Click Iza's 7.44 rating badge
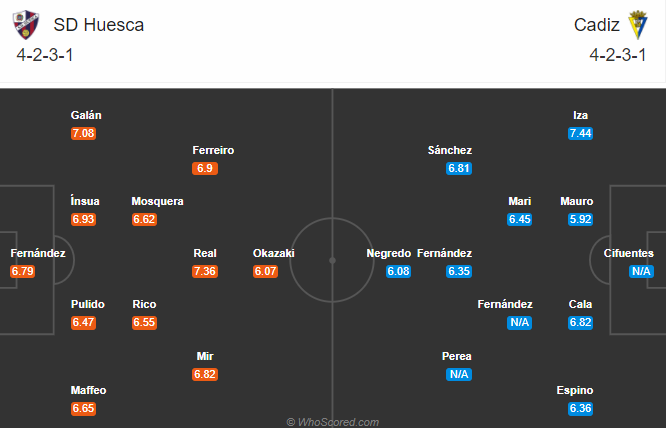Screen dimensions: 666x428 581,133
